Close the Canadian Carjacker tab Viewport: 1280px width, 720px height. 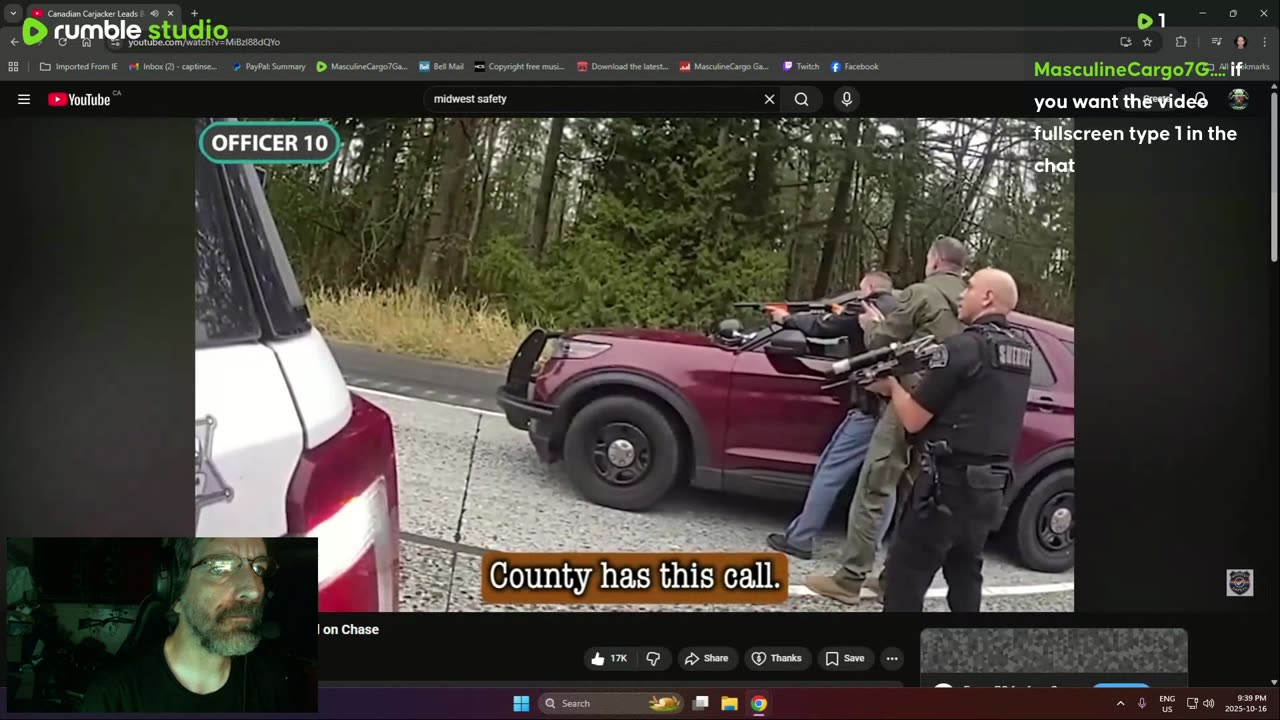171,14
